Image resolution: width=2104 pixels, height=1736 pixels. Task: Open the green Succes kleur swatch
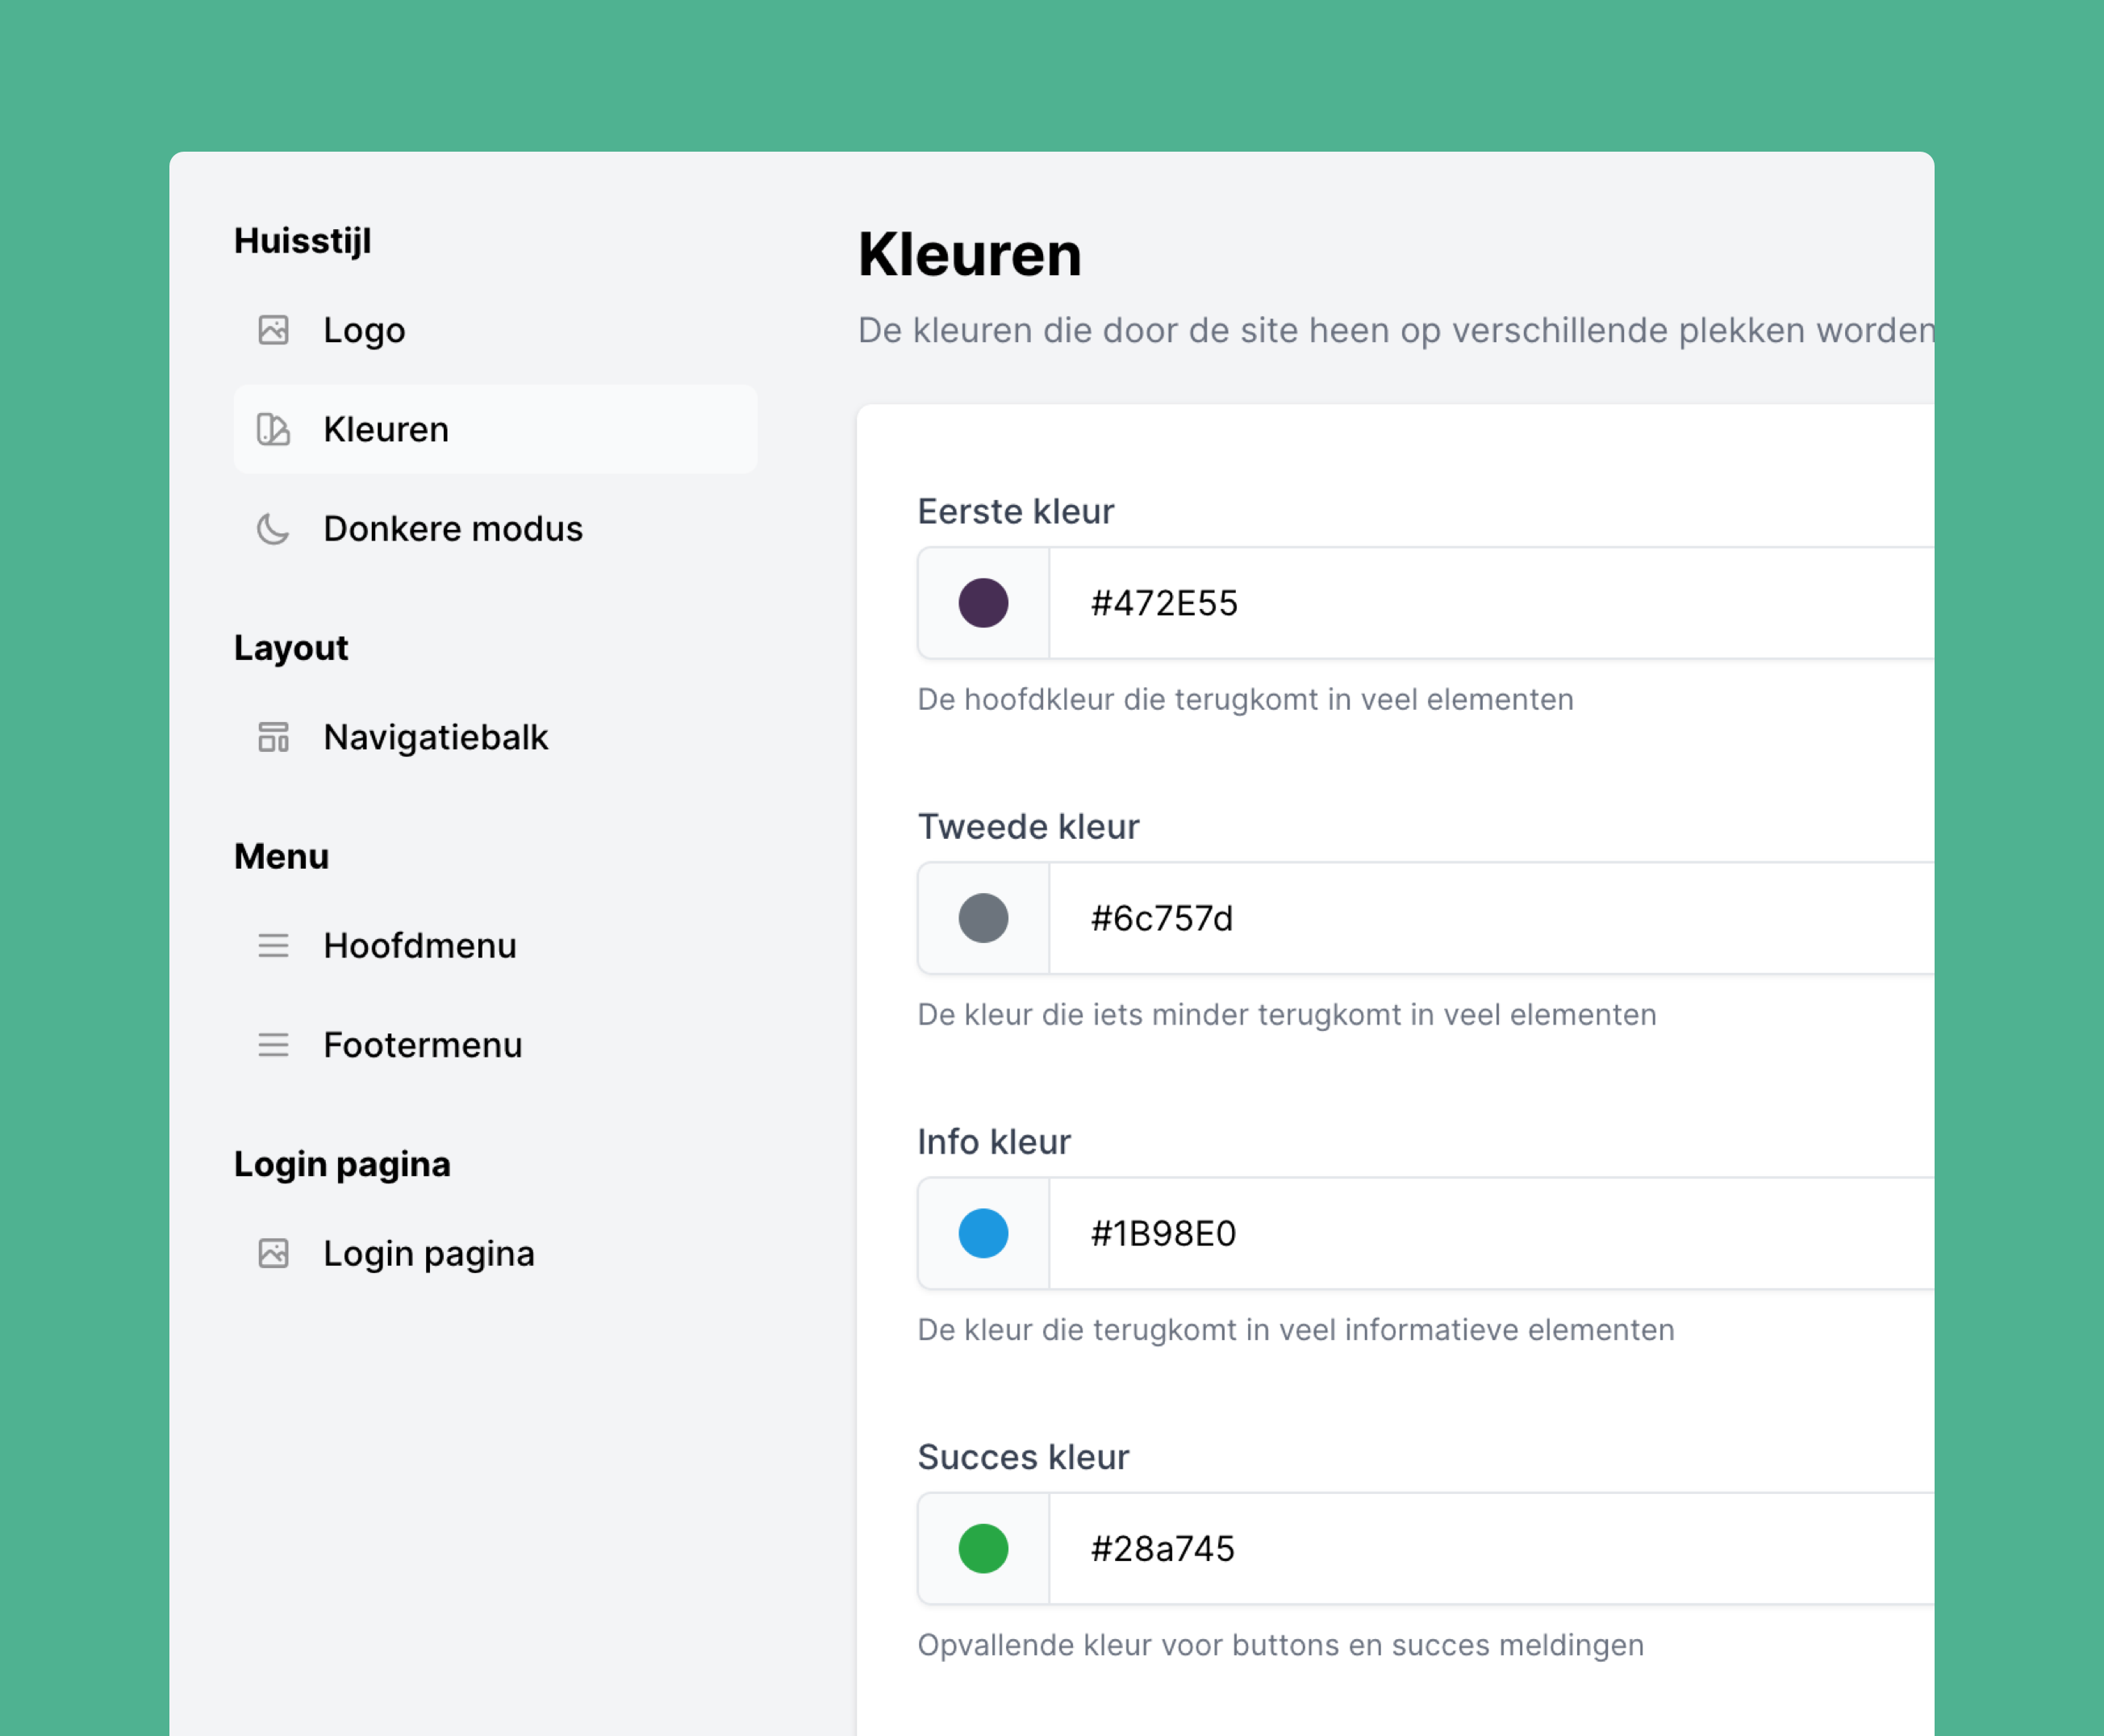pos(983,1548)
